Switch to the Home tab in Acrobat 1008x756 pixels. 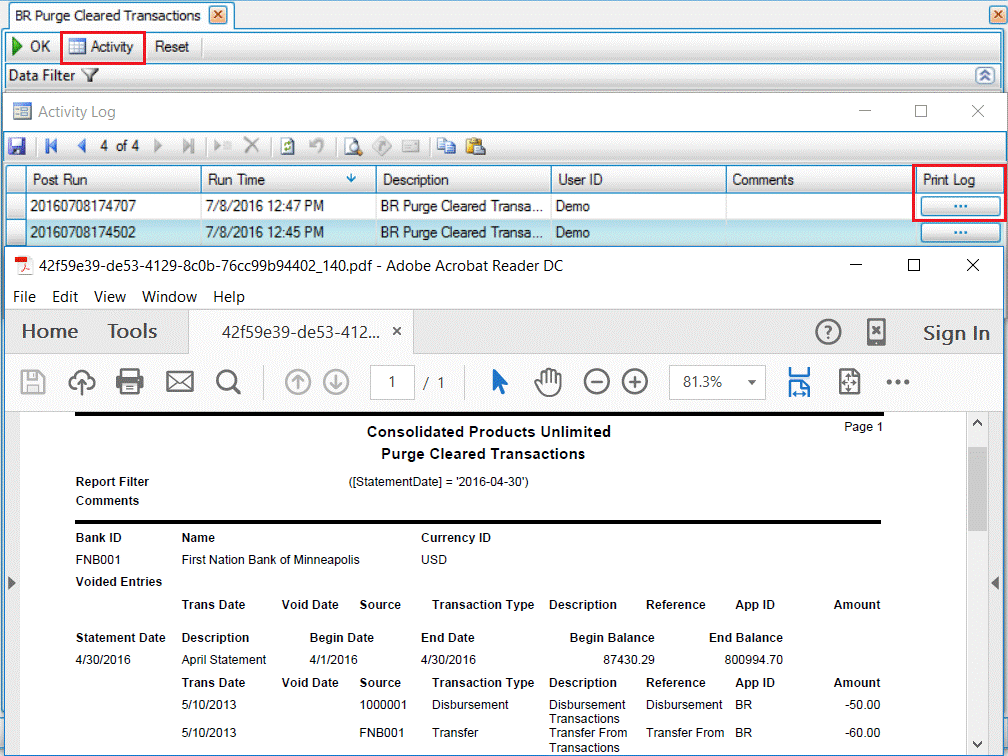(50, 332)
